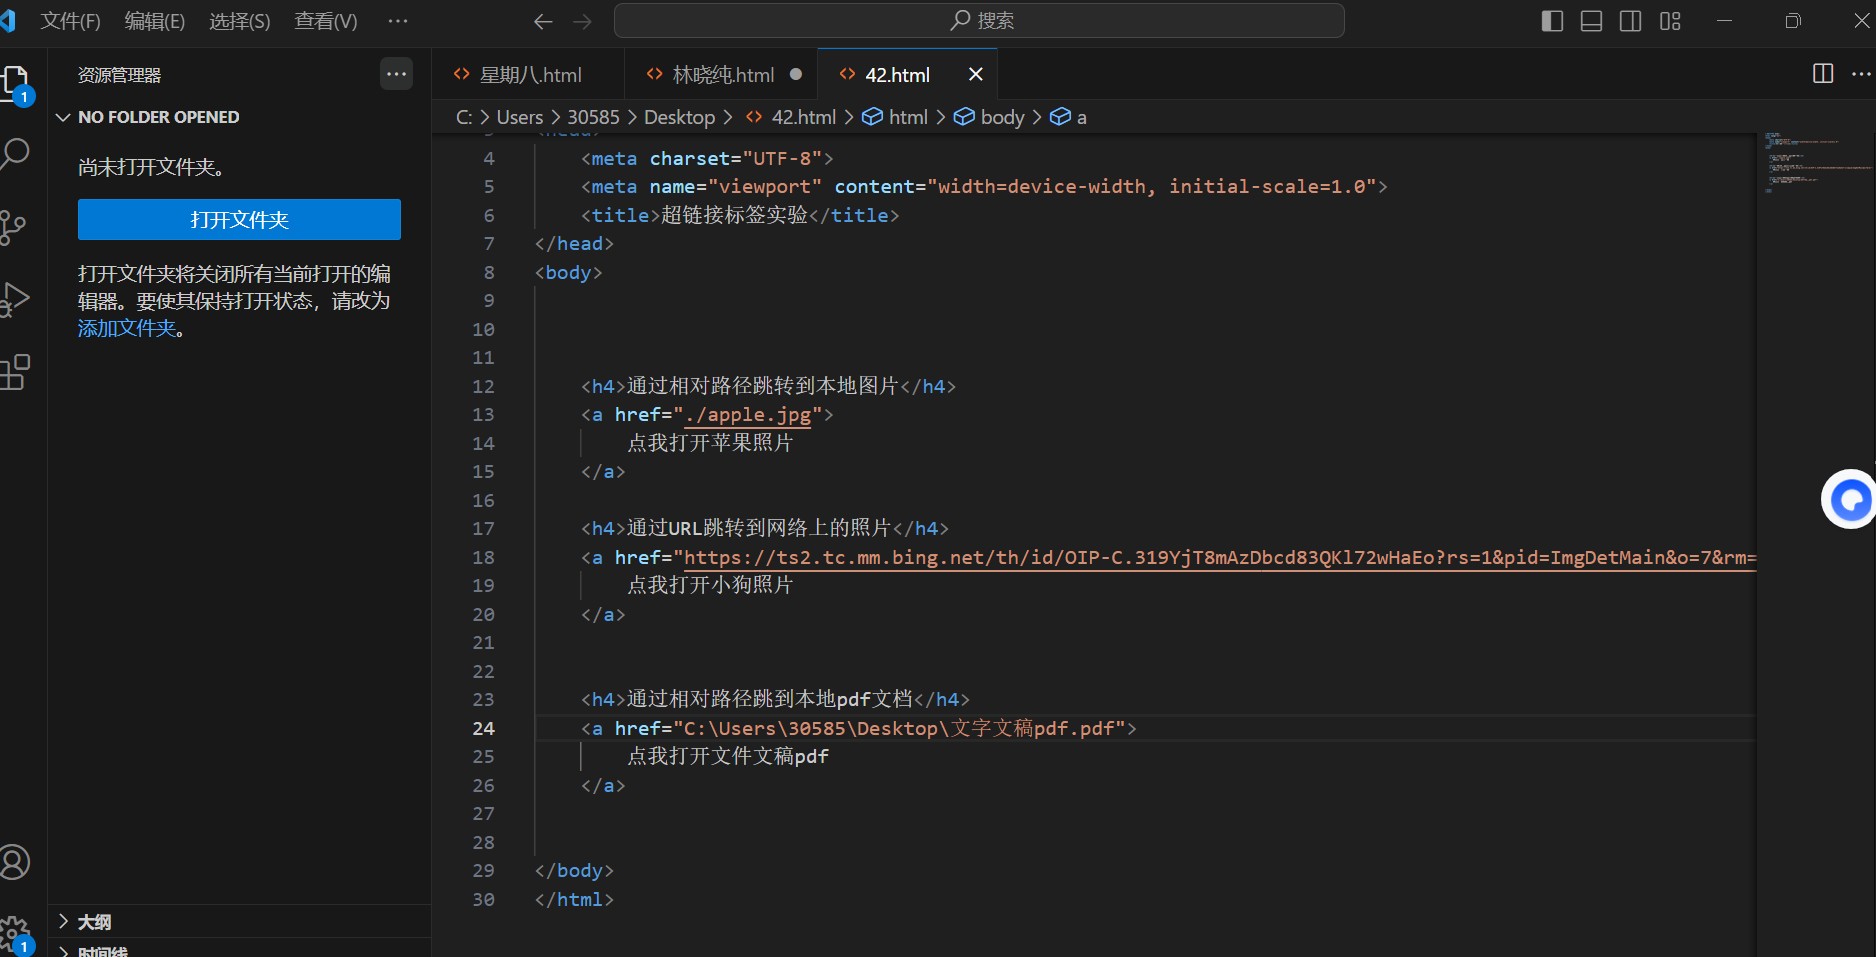The height and width of the screenshot is (957, 1876).
Task: Open customize layout icon in the title bar
Action: coord(1670,21)
